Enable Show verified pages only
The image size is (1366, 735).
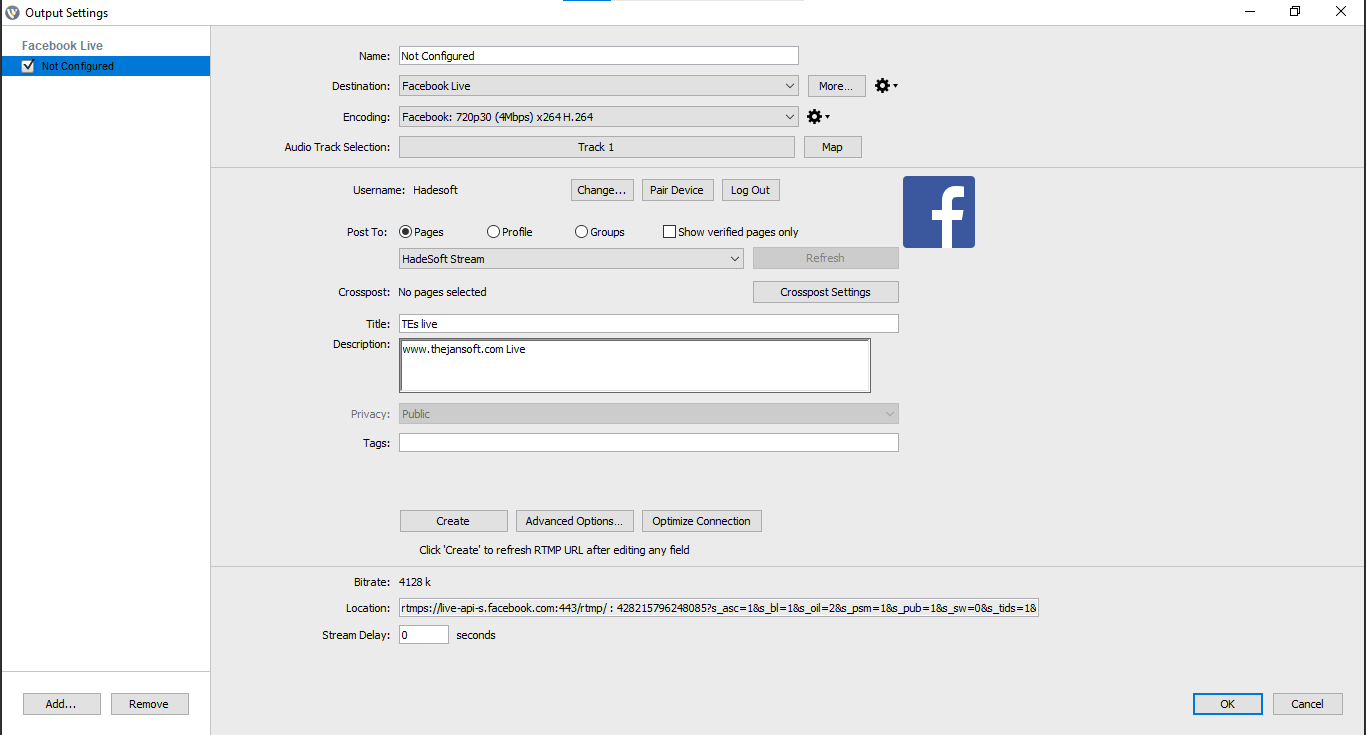click(x=670, y=232)
